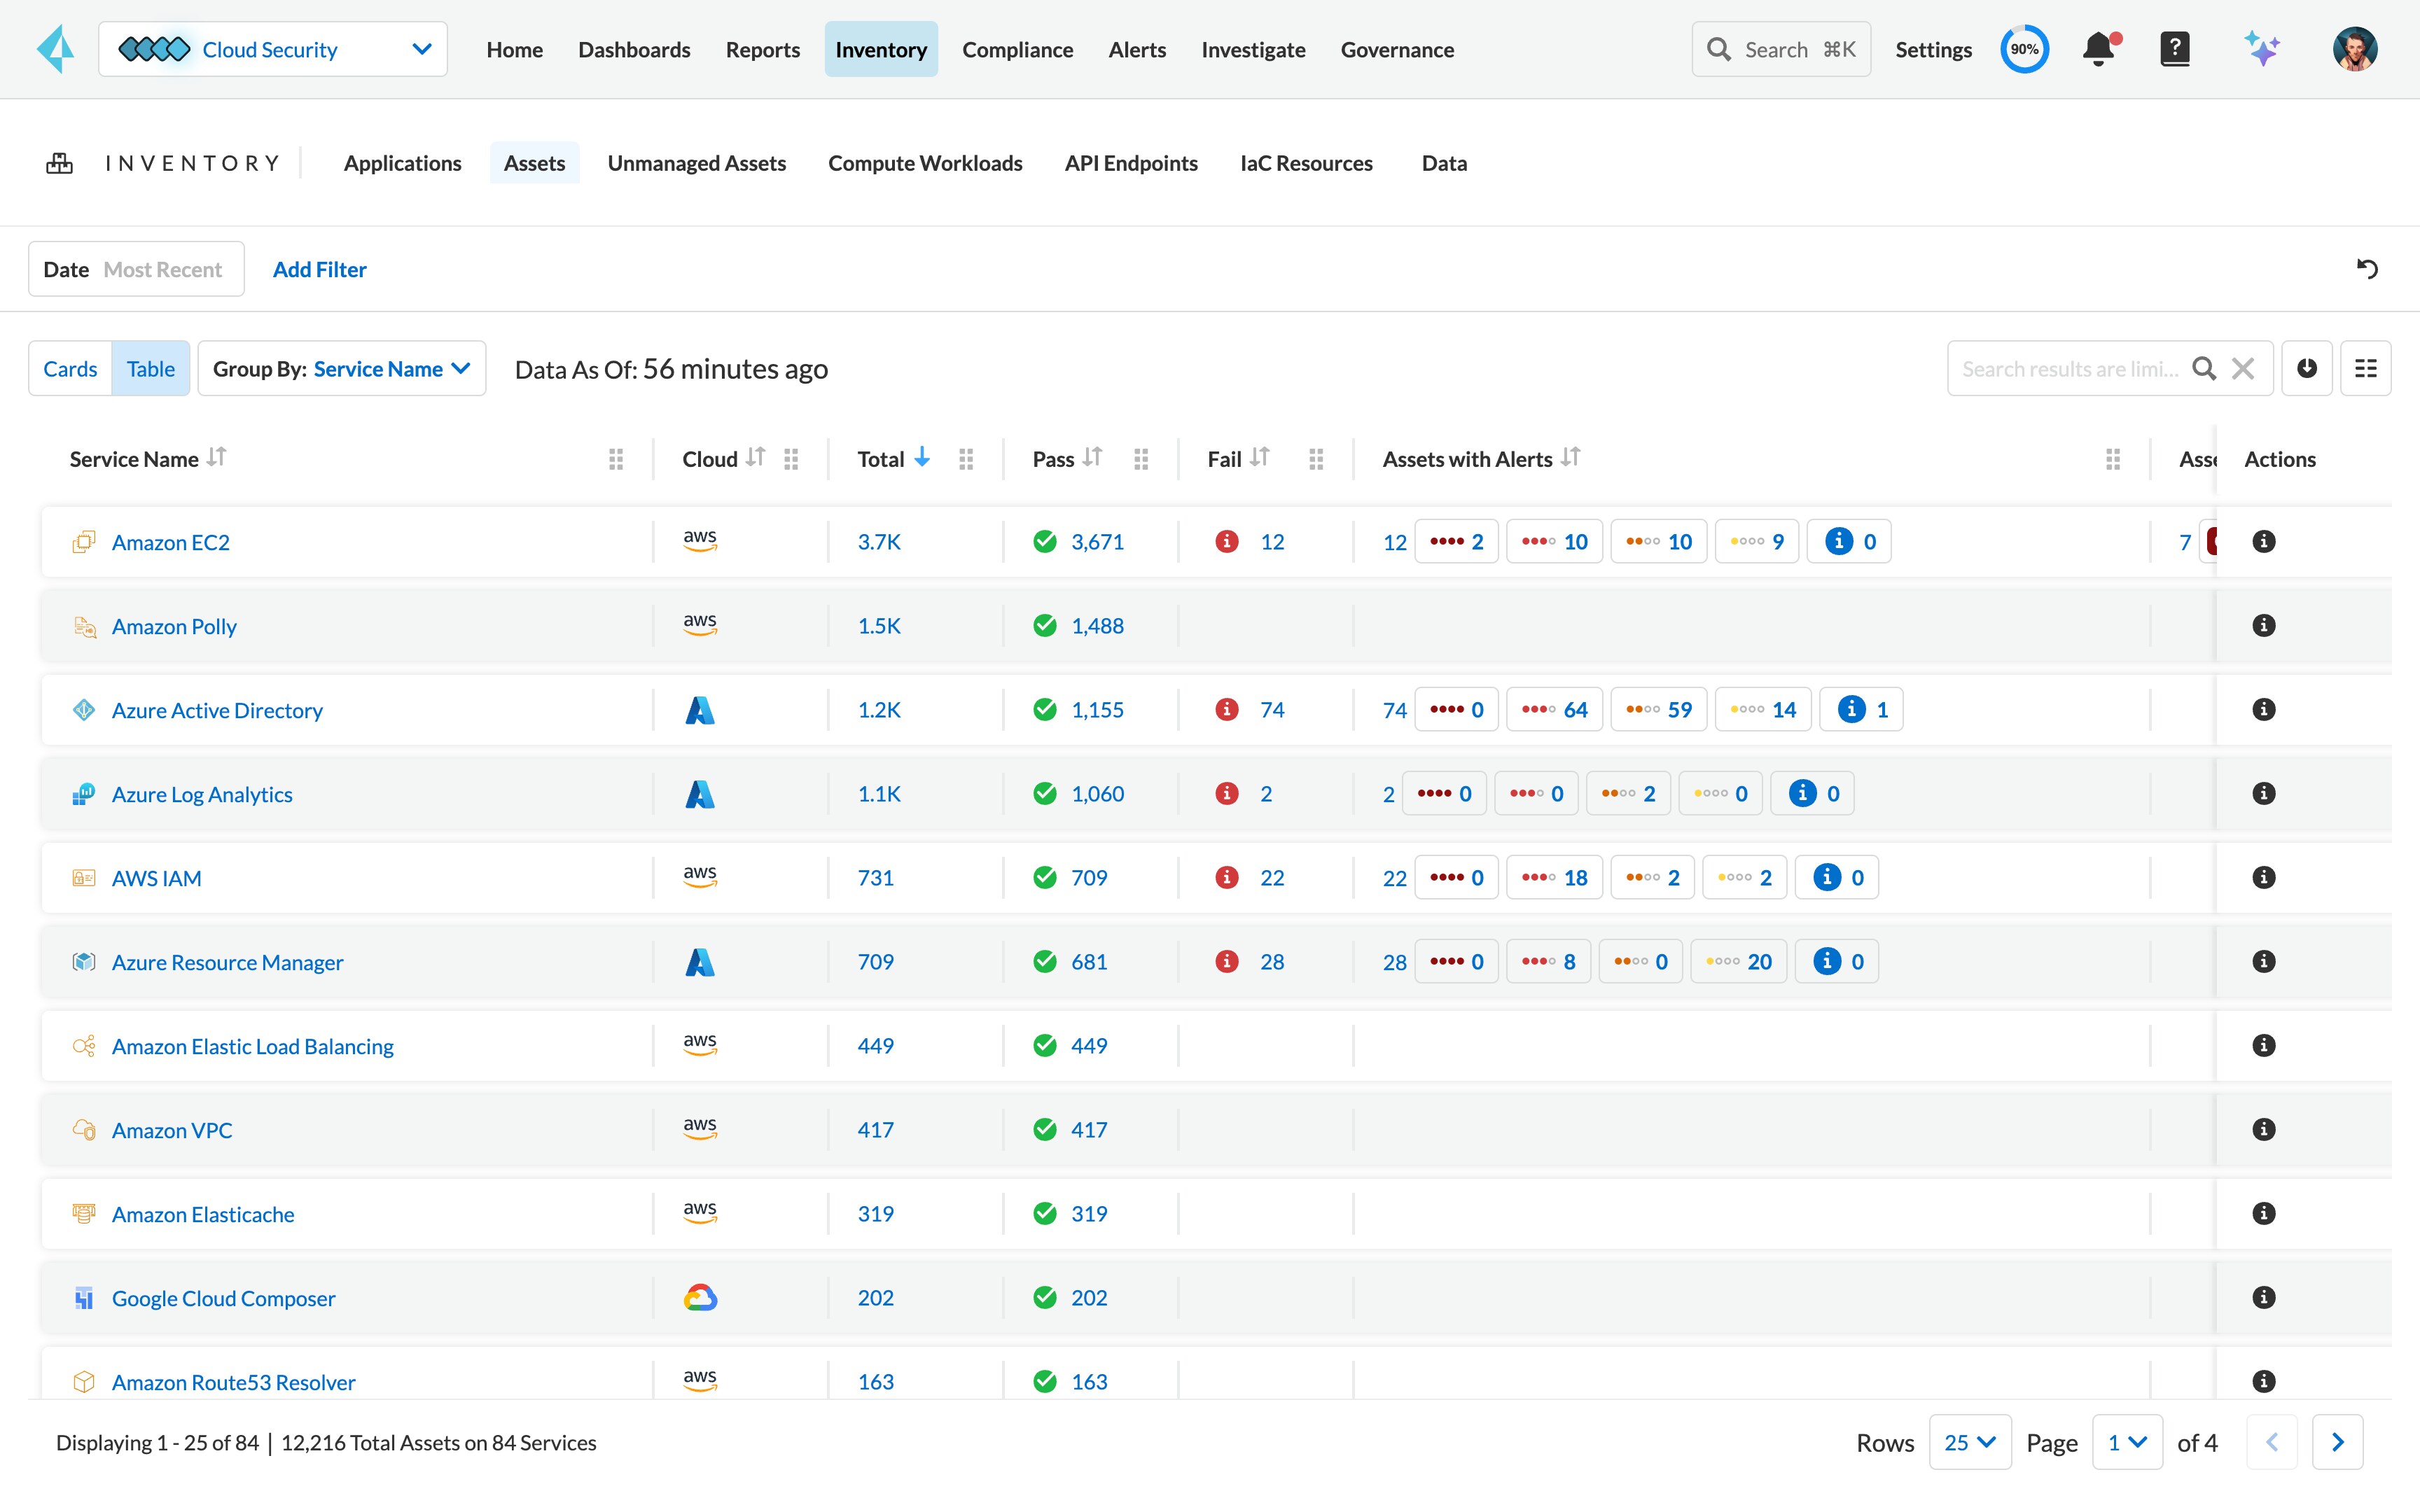The image size is (2420, 1512).
Task: Open the help documentation icon
Action: tap(2175, 48)
